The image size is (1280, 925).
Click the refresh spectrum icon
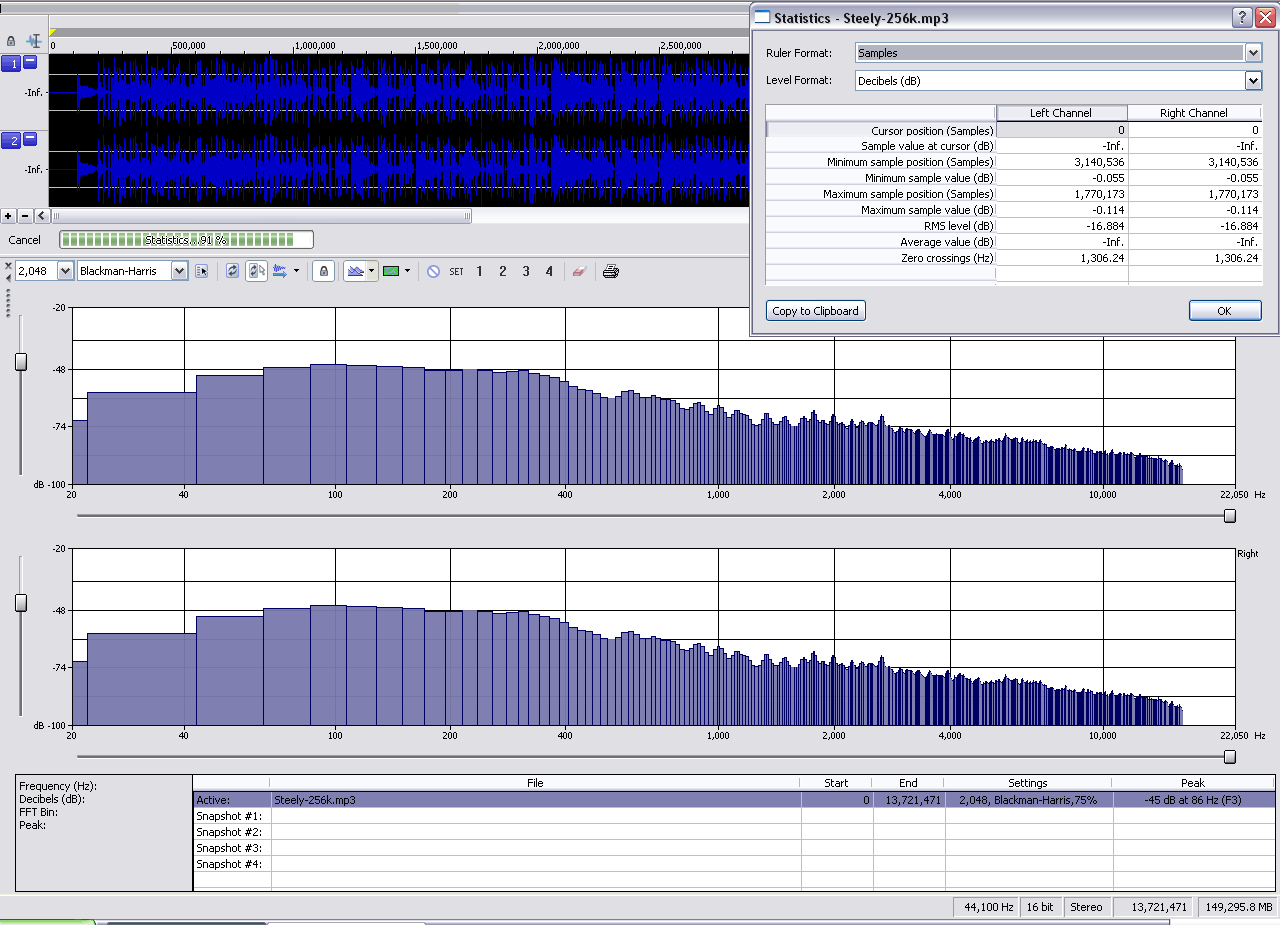pos(232,271)
